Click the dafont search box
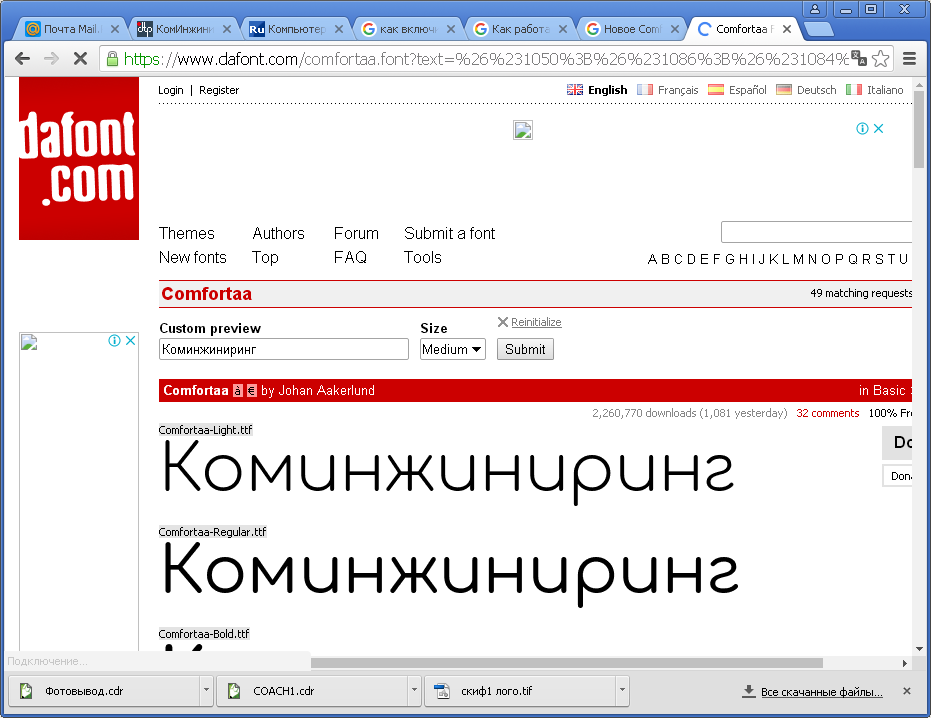The height and width of the screenshot is (718, 931). 816,232
